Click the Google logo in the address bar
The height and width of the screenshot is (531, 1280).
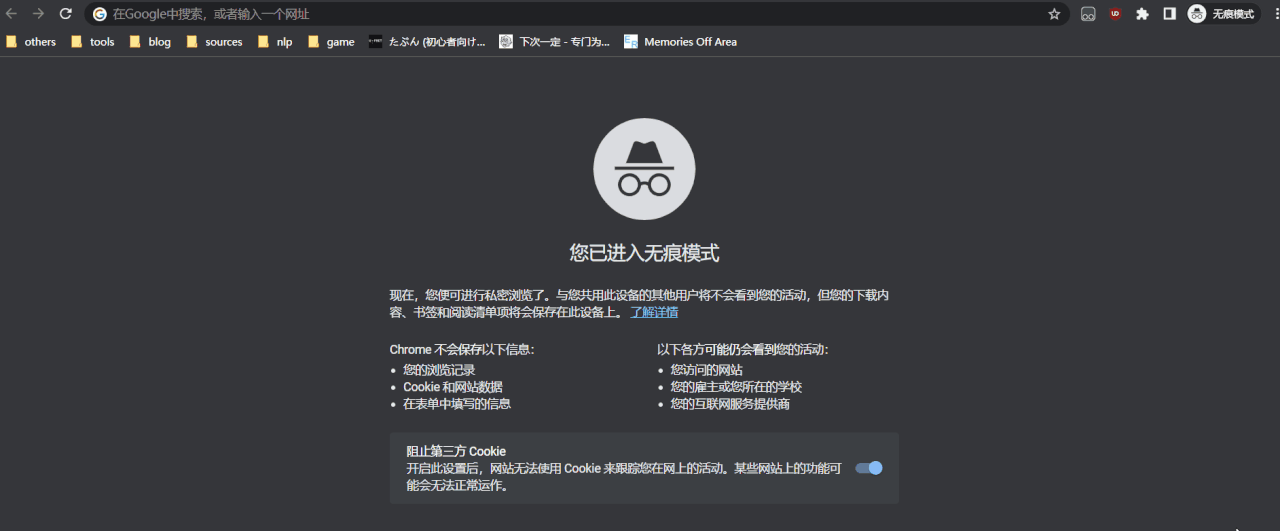pos(100,14)
